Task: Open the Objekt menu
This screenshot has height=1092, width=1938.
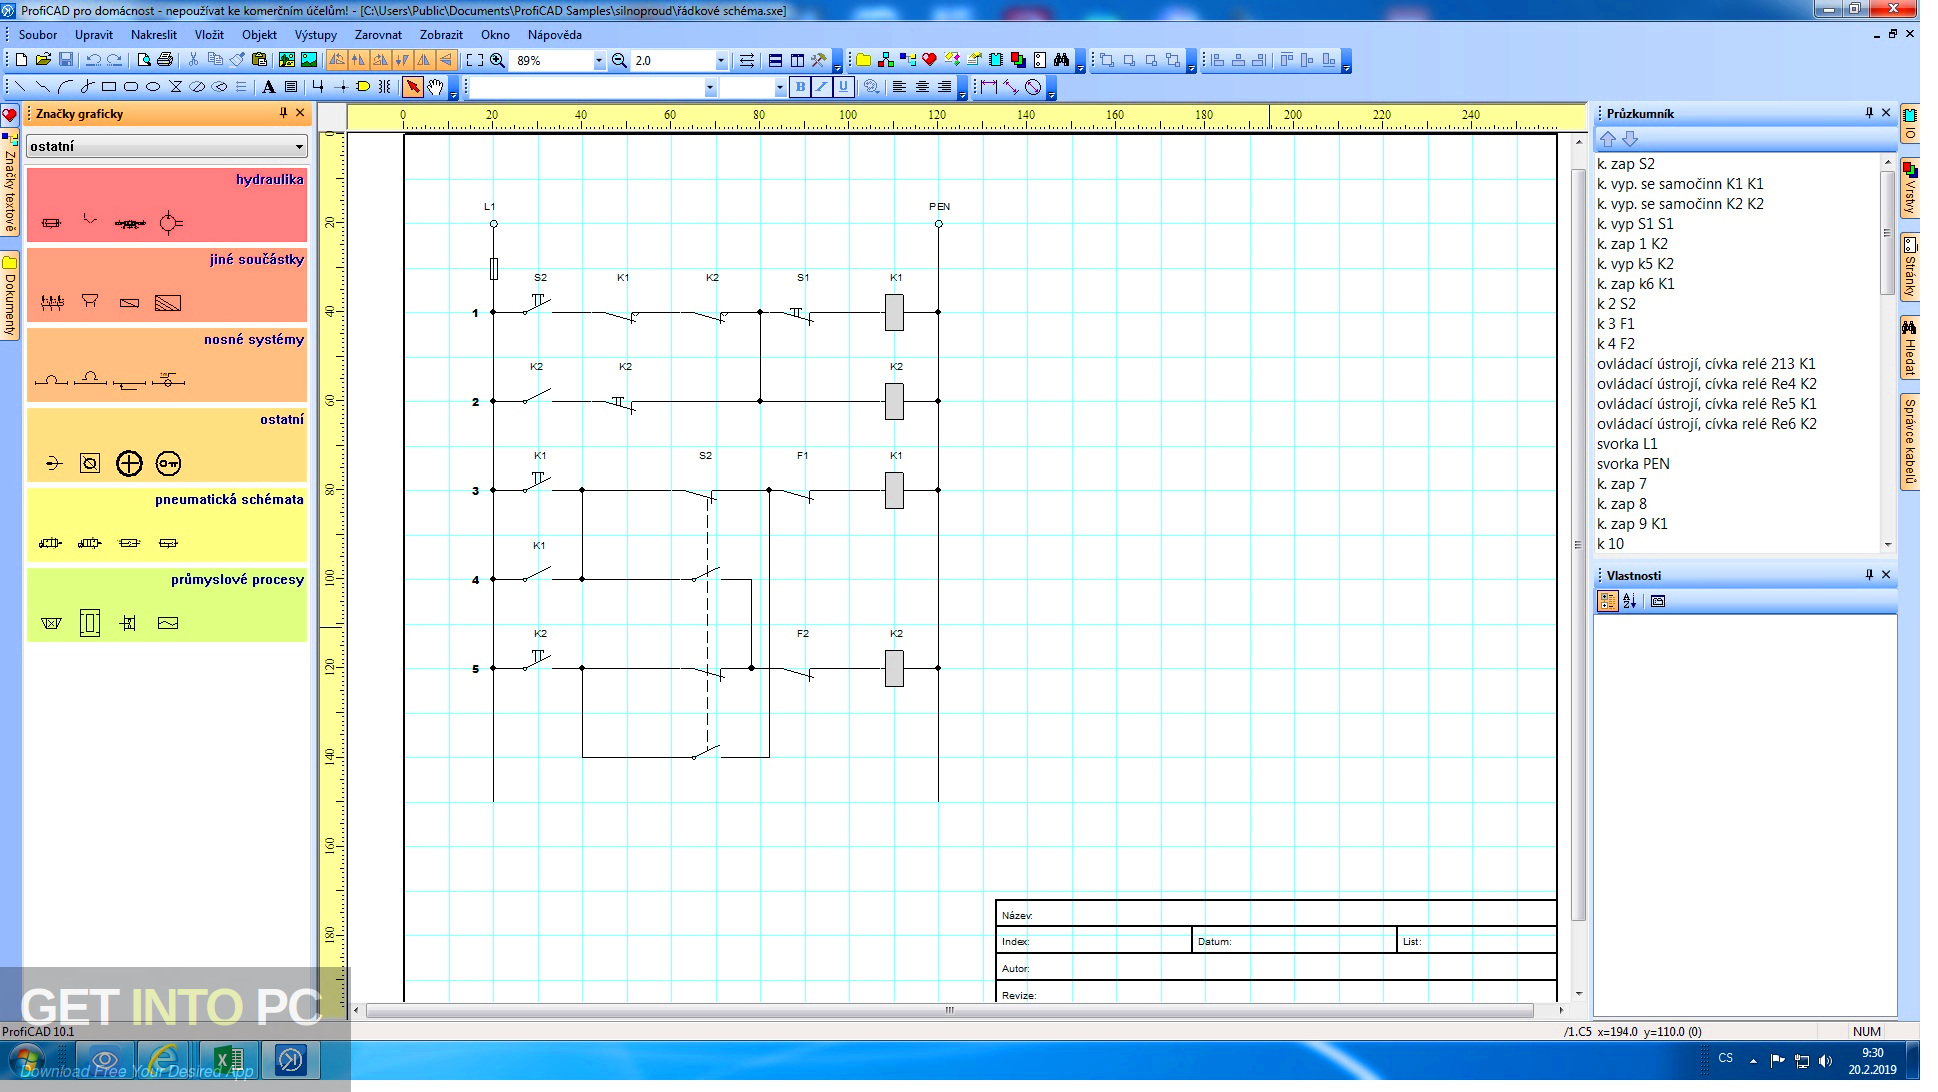Action: (x=259, y=34)
